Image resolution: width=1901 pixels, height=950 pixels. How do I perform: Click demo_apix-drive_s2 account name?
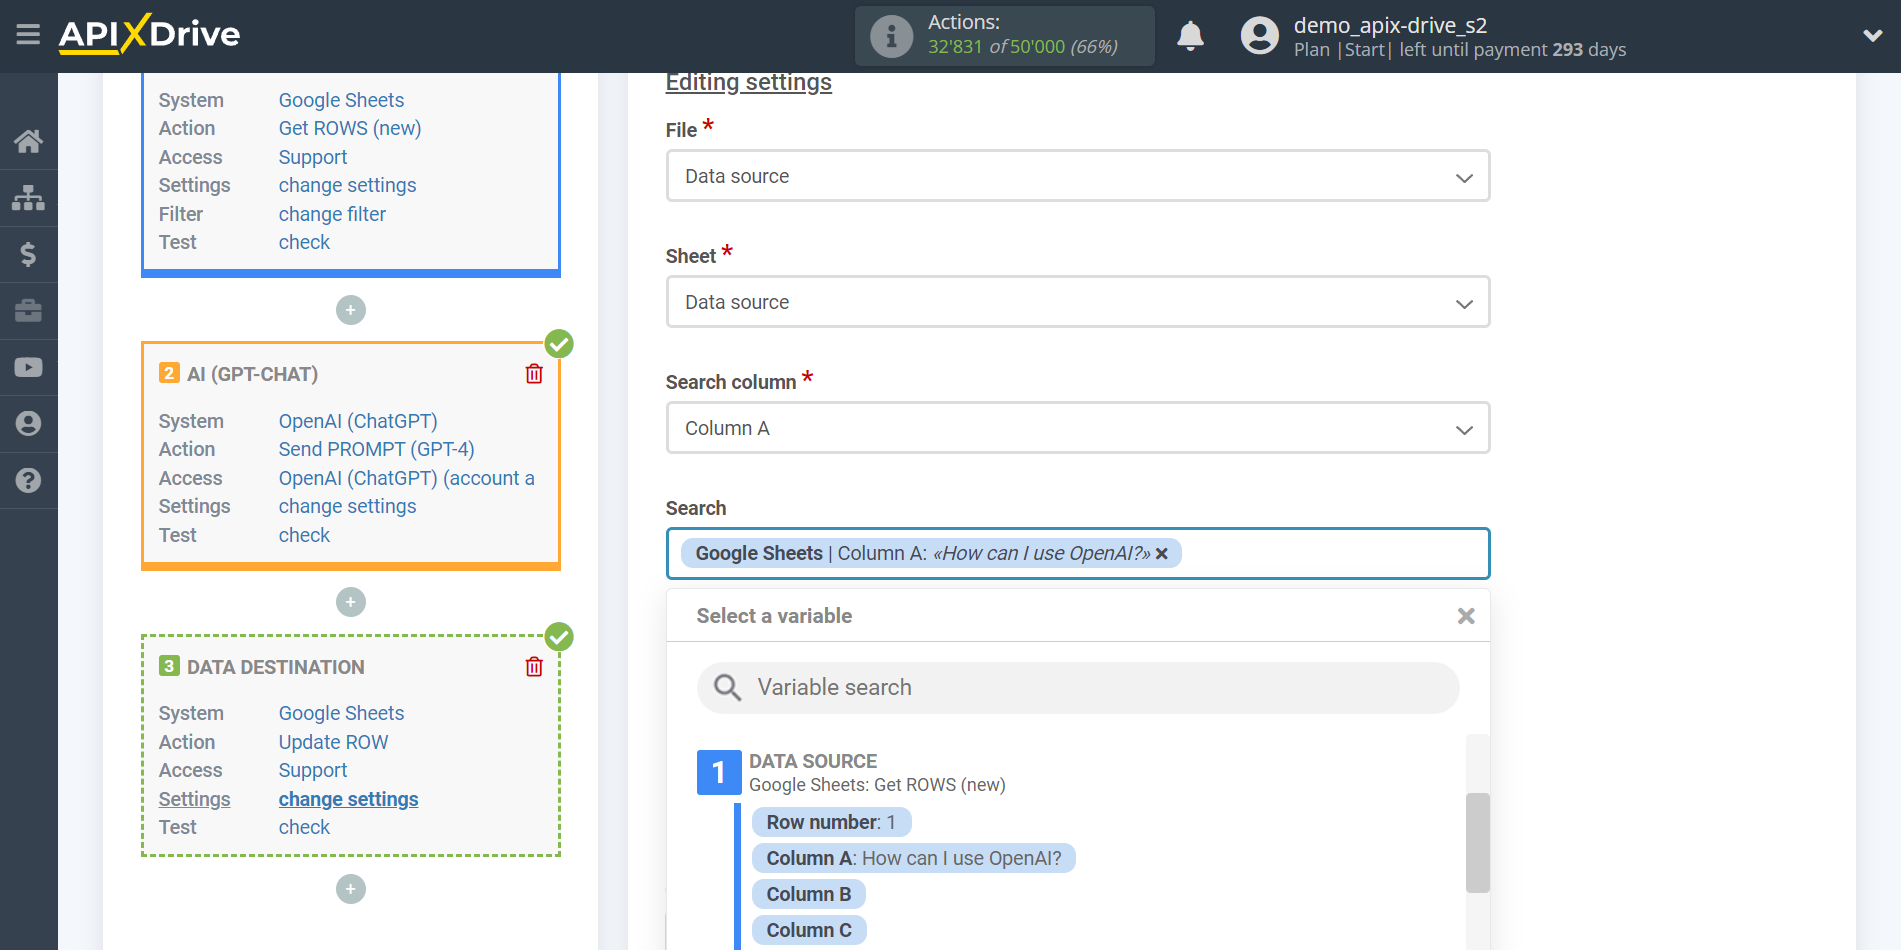click(x=1390, y=25)
